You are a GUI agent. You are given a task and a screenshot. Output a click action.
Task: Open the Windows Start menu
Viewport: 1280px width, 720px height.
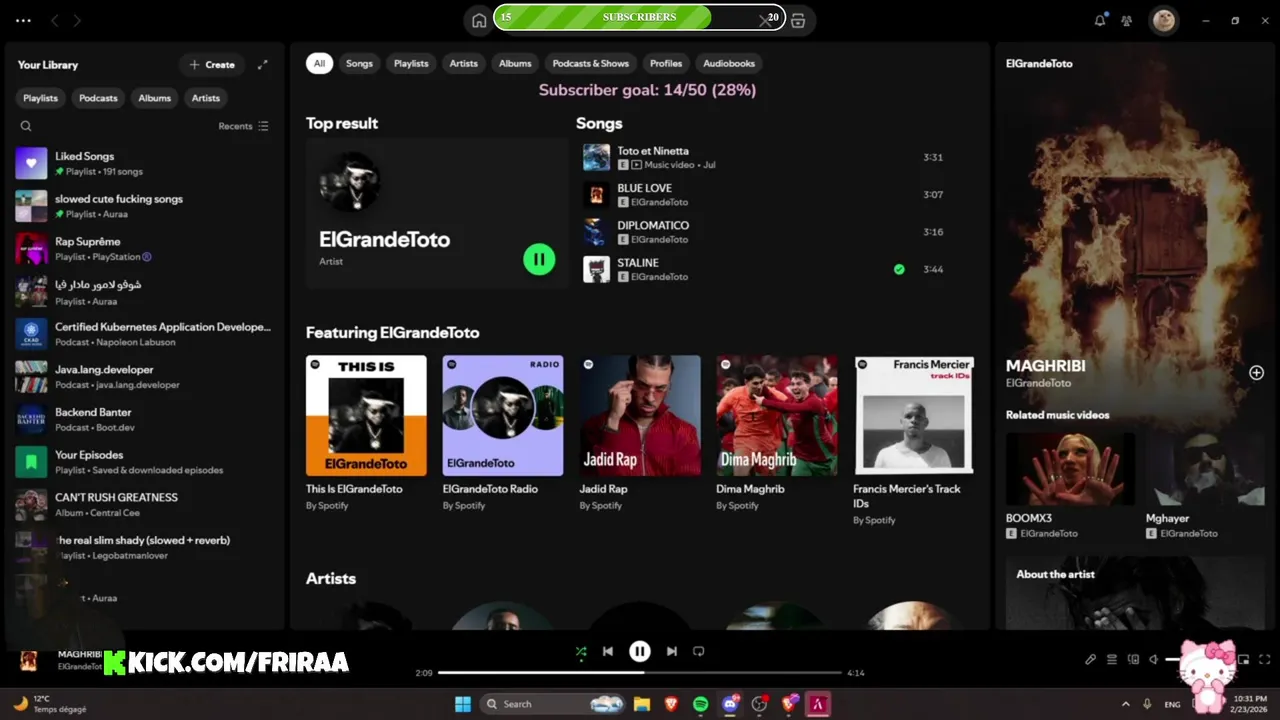[x=463, y=704]
